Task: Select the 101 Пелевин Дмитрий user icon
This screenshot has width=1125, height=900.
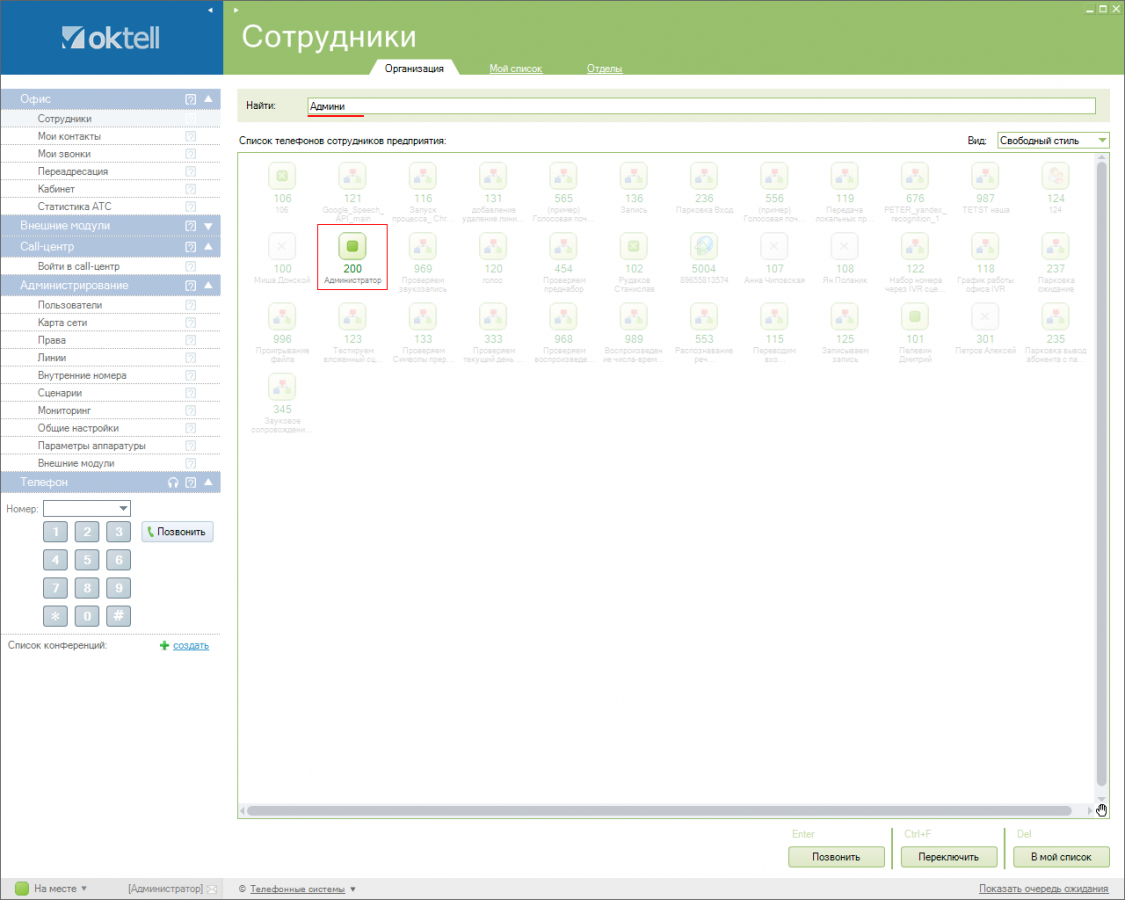Action: 915,318
